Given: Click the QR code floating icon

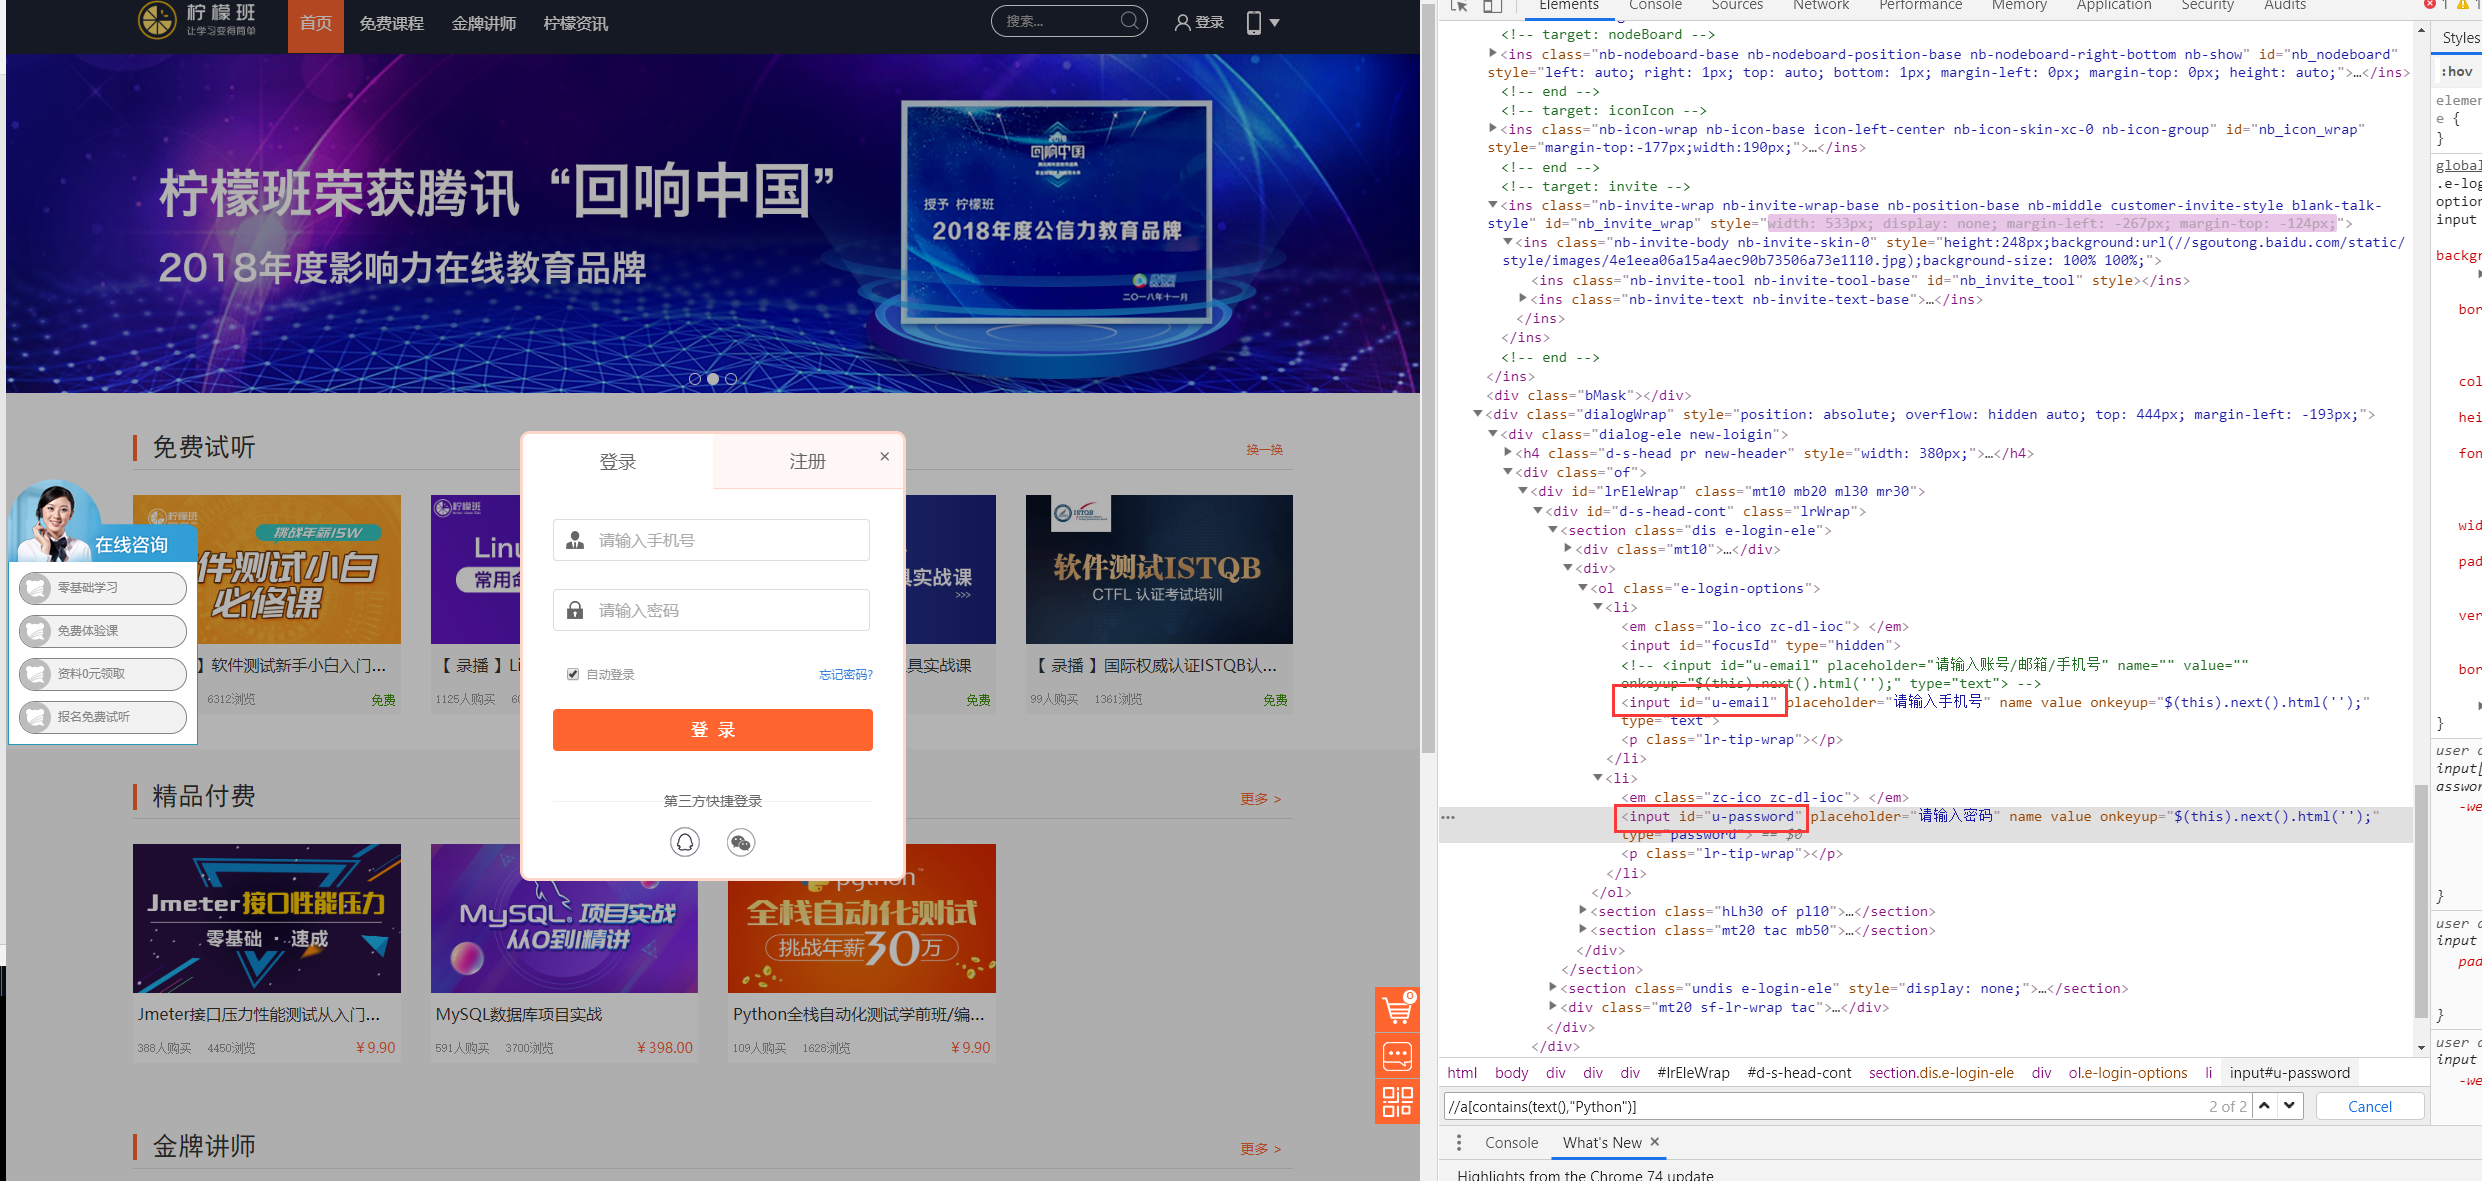Looking at the screenshot, I should tap(1397, 1101).
